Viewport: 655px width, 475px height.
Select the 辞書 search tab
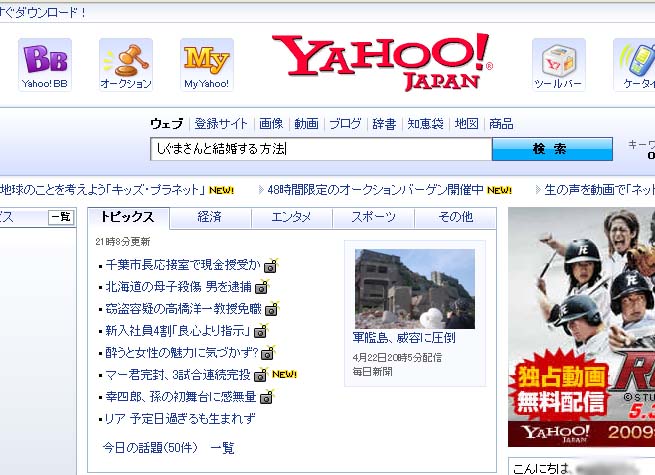point(384,124)
